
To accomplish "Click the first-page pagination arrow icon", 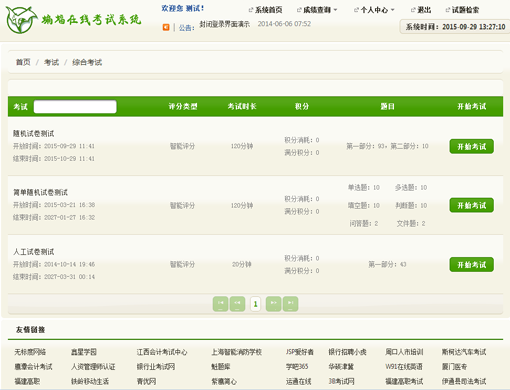I will coord(220,304).
